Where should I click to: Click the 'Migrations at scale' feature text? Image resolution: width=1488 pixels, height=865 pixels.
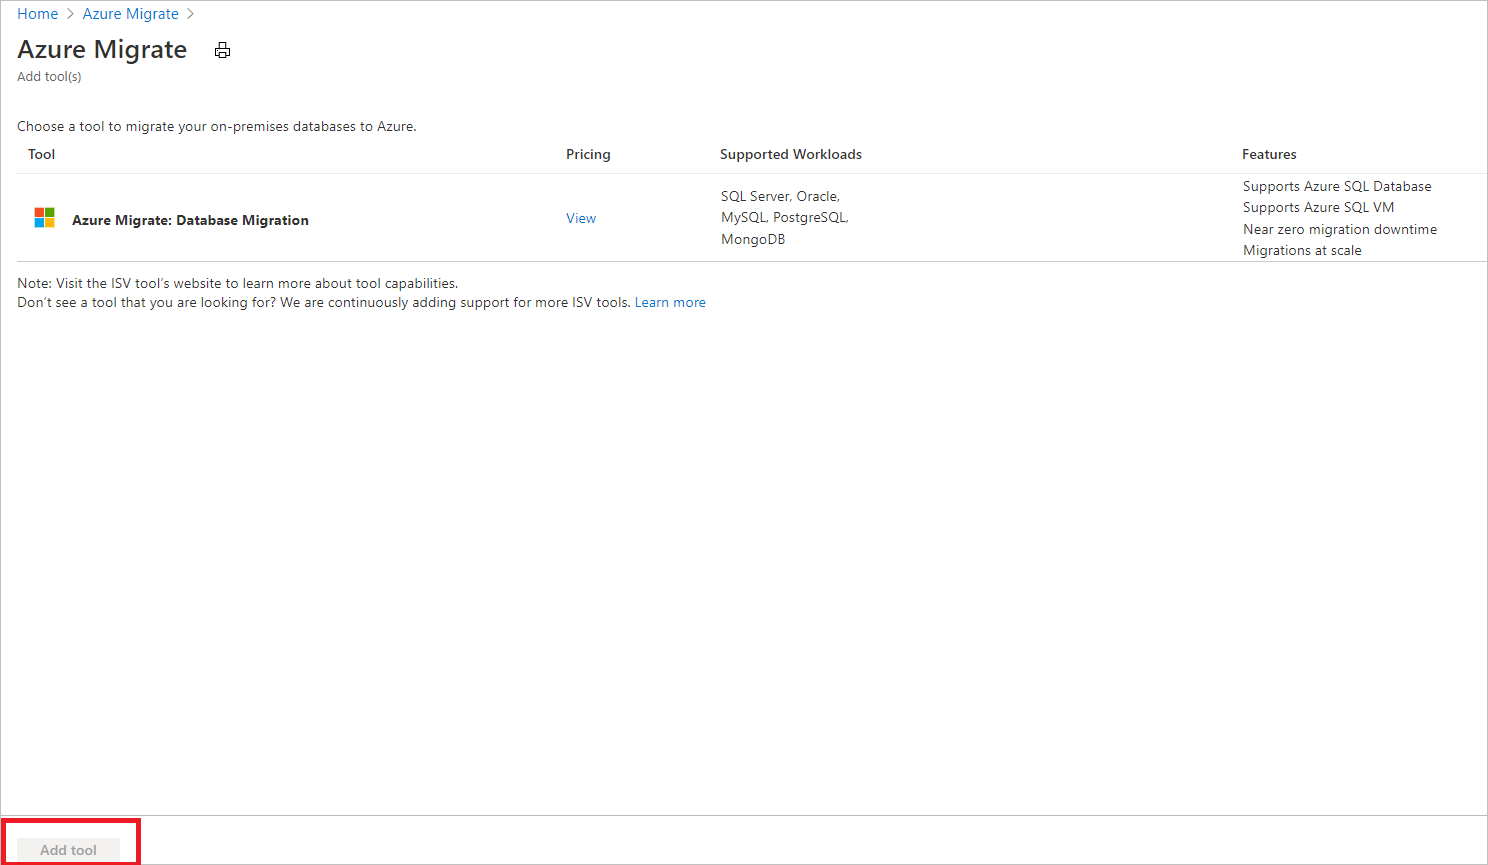click(1302, 250)
